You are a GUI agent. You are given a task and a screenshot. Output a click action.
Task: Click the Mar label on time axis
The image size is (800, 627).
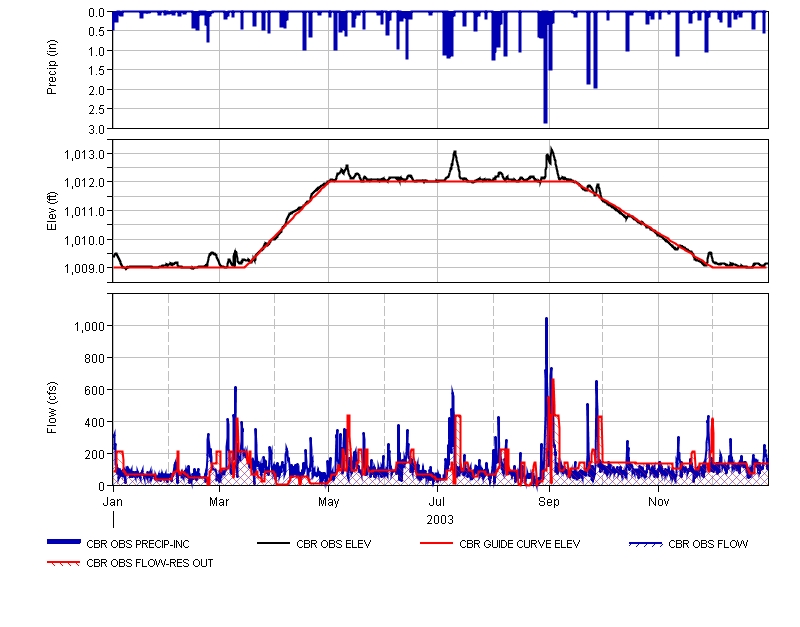219,501
